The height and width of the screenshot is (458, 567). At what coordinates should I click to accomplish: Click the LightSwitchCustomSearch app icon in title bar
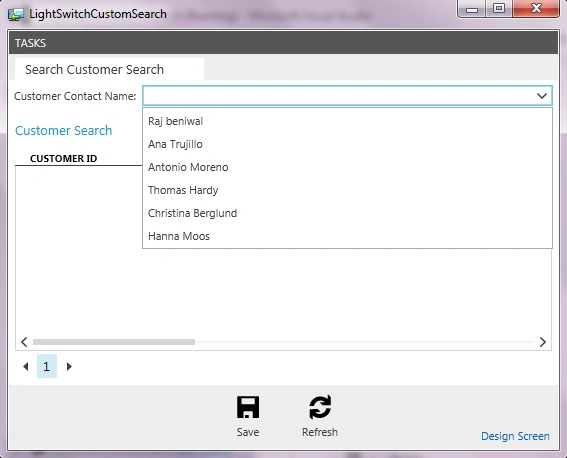(x=16, y=14)
